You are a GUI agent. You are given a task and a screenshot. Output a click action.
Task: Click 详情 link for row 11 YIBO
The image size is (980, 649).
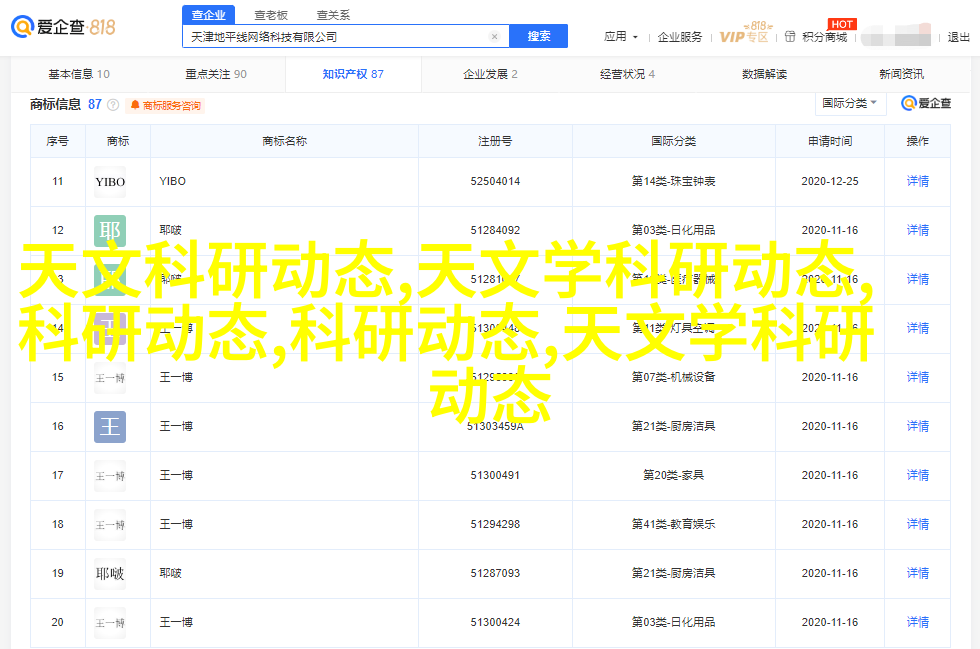pyautogui.click(x=917, y=182)
